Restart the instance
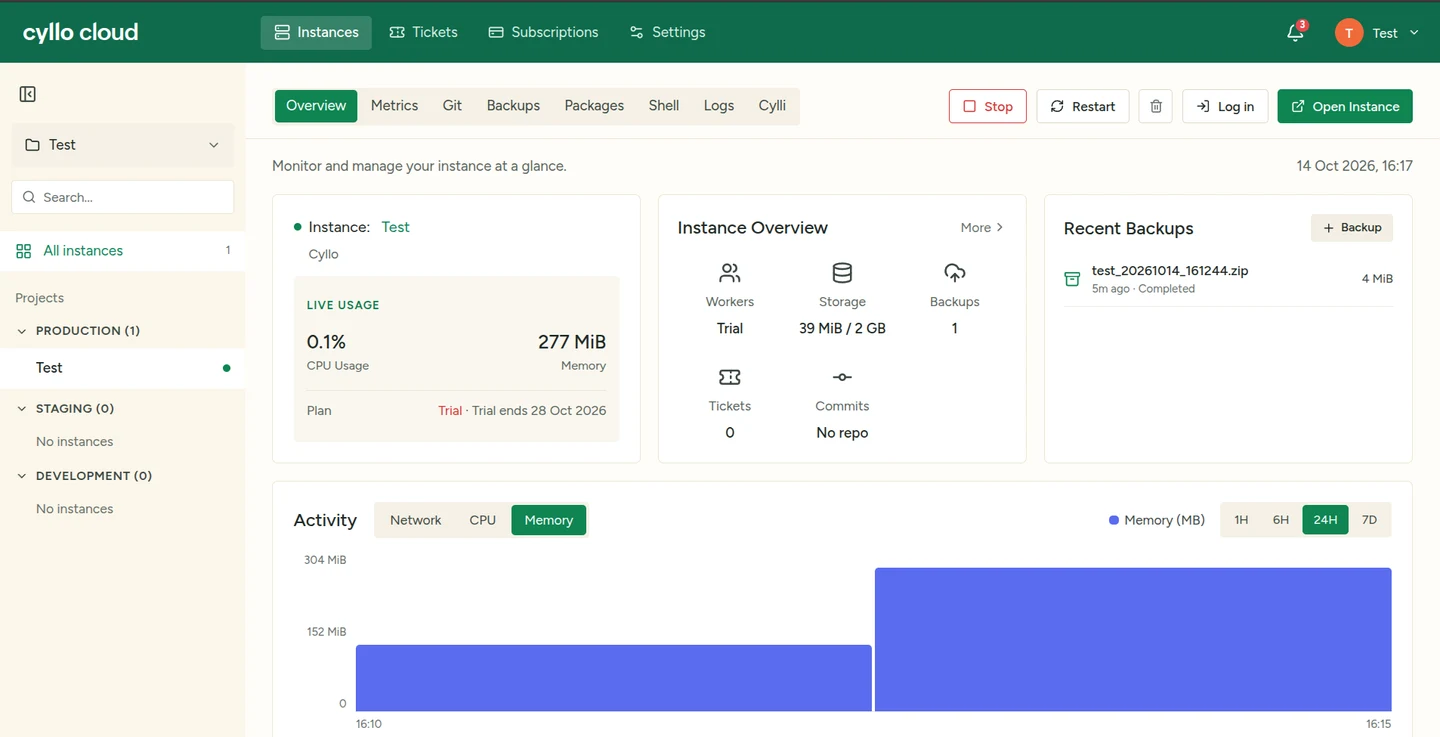Viewport: 1440px width, 737px height. click(x=1083, y=106)
